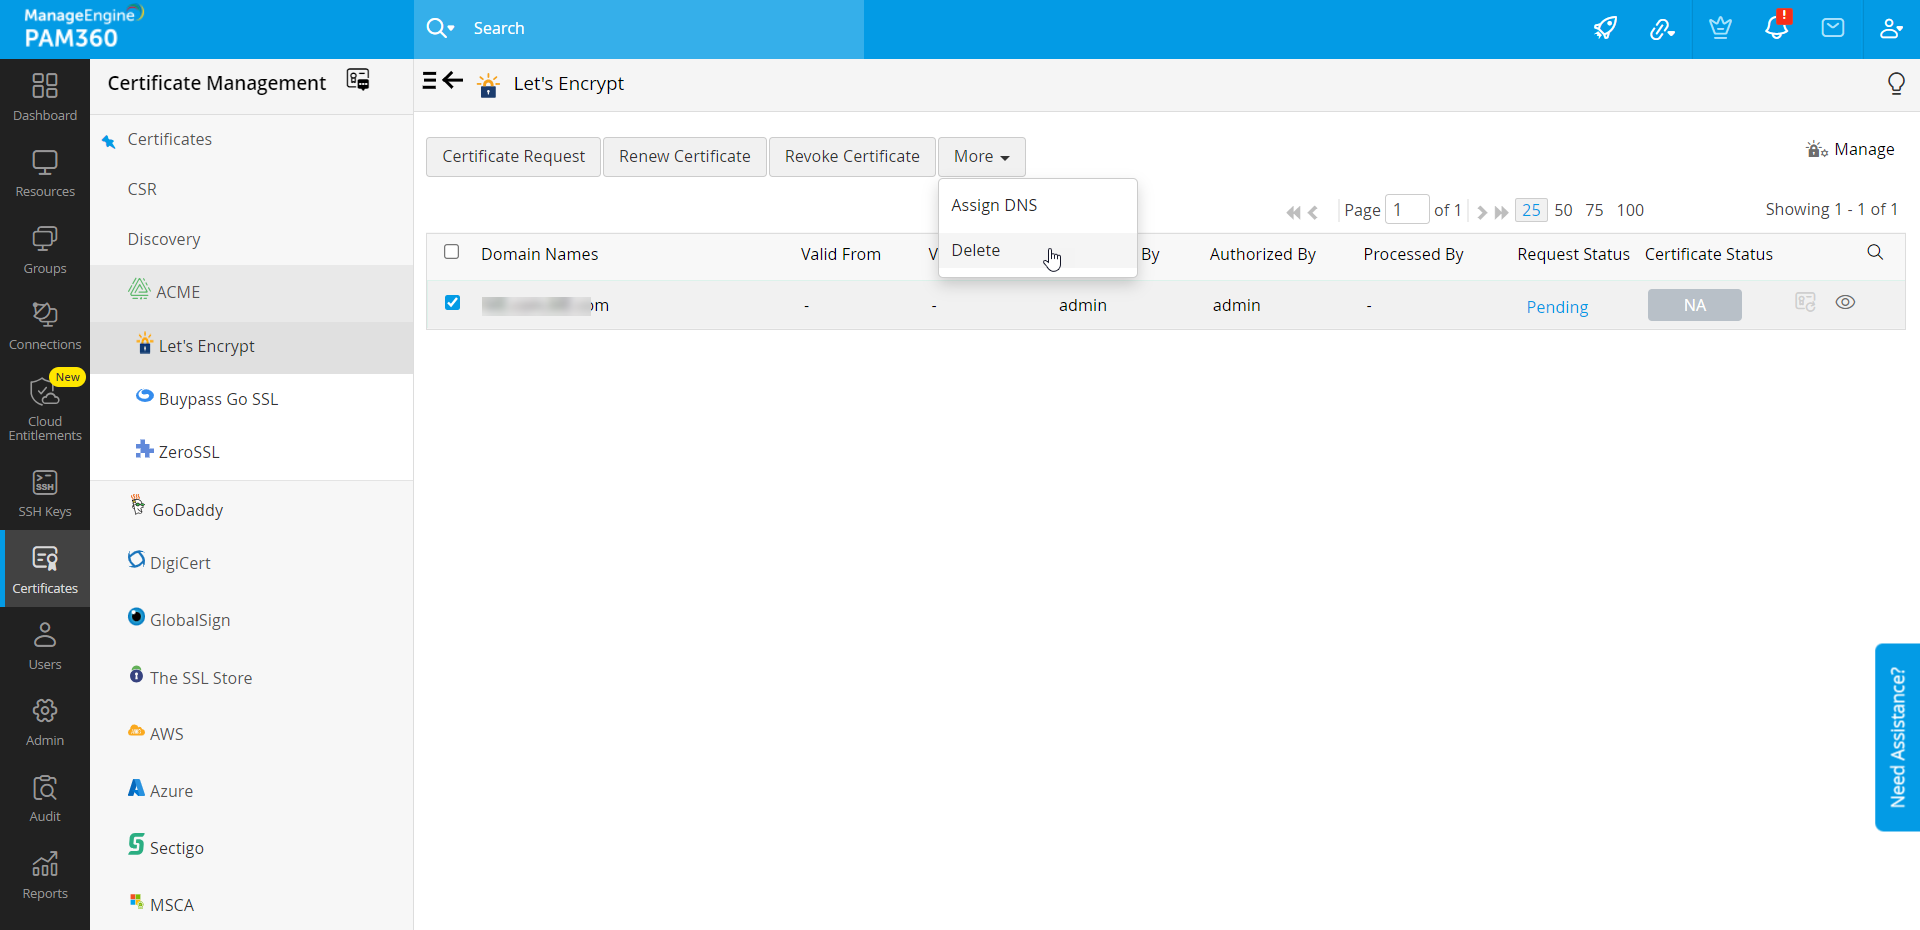View certificate details eye icon
Viewport: 1920px width, 930px height.
click(x=1845, y=303)
